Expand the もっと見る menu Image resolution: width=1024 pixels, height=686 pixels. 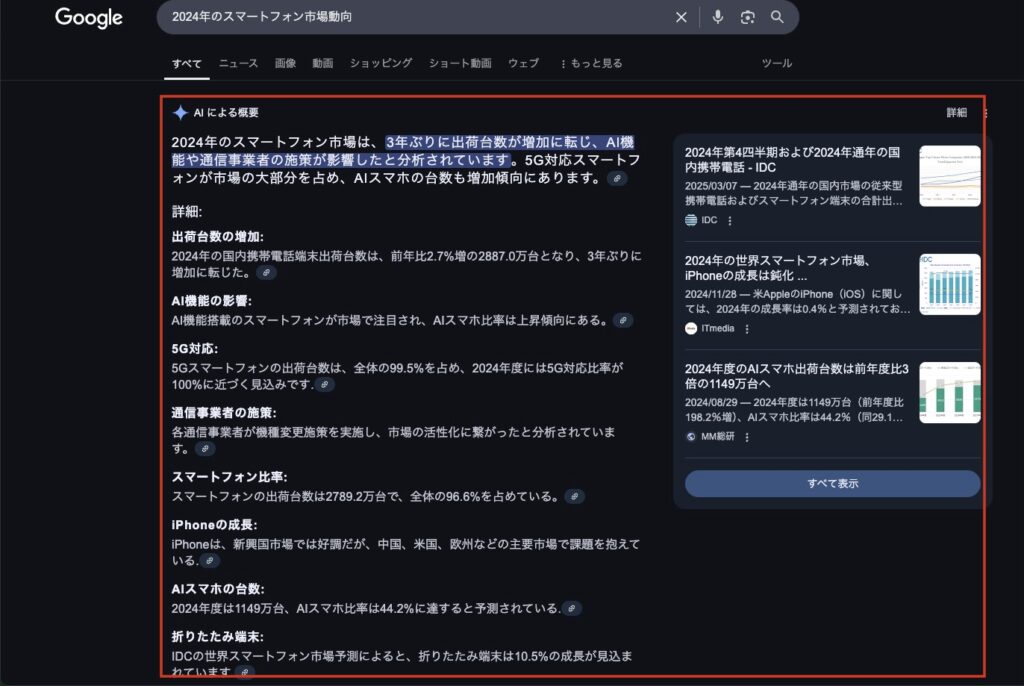coord(591,63)
